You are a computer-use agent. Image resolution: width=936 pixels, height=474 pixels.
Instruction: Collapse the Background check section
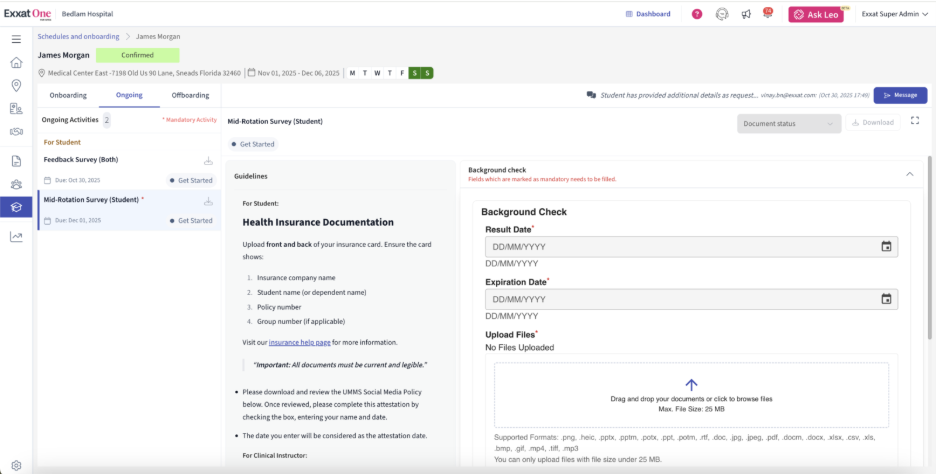pyautogui.click(x=909, y=174)
